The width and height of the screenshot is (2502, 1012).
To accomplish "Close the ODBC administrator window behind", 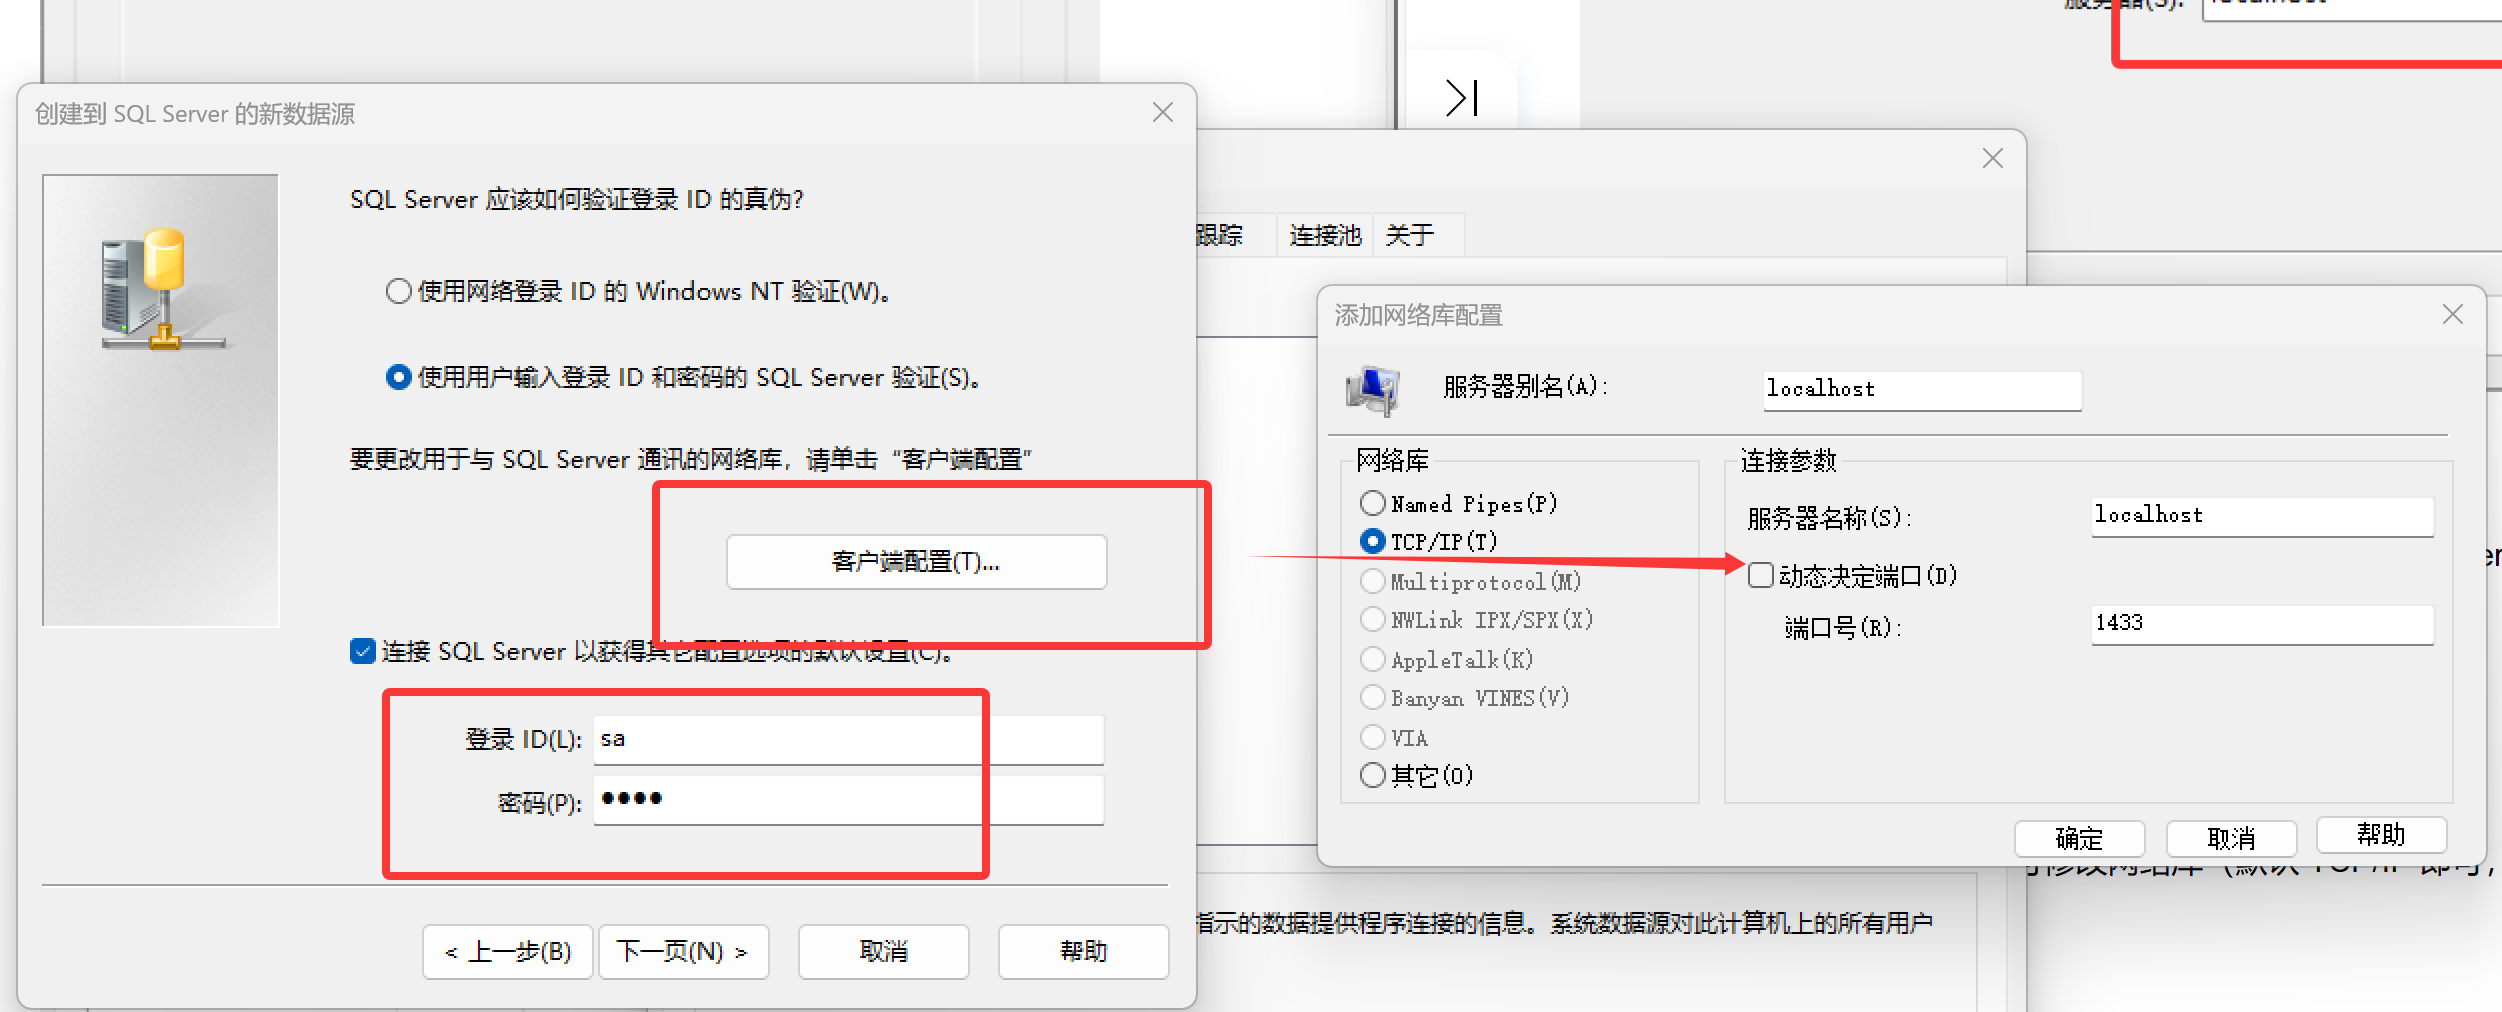I will point(1992,158).
